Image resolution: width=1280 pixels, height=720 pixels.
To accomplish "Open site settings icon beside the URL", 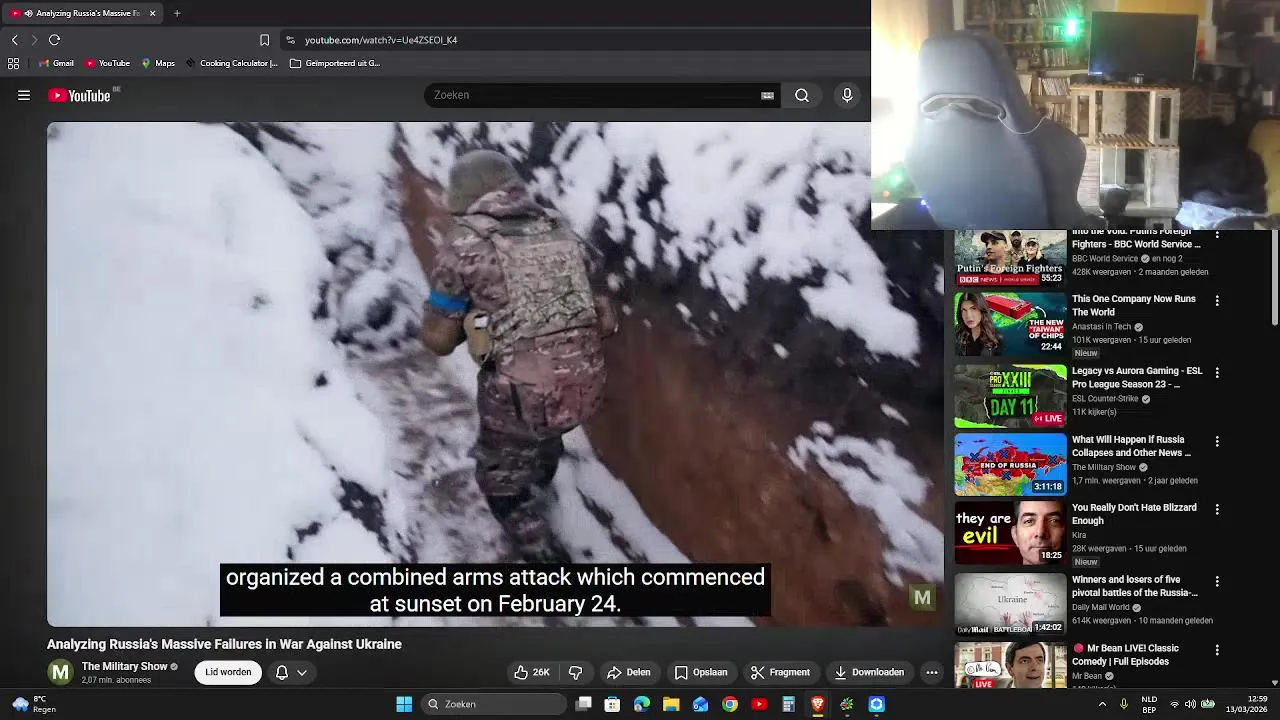I will coord(290,40).
